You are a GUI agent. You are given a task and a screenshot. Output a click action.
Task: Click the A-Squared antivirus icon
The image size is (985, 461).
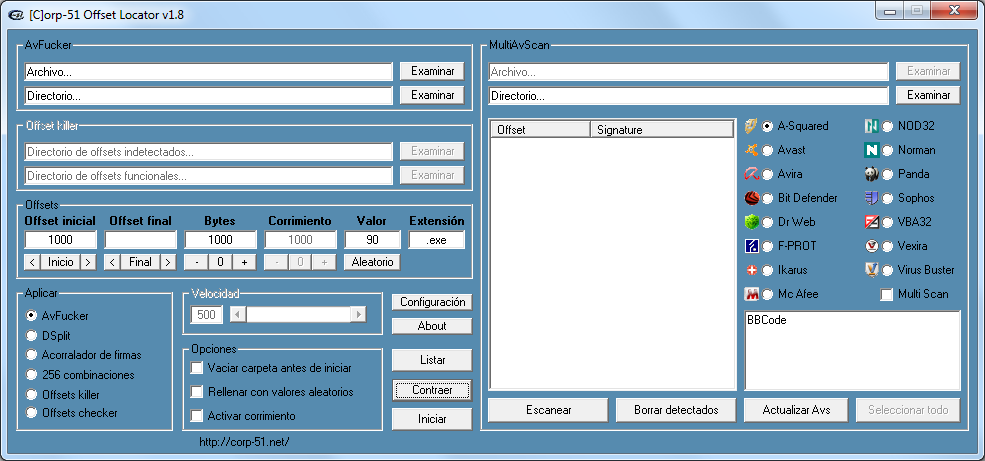751,126
